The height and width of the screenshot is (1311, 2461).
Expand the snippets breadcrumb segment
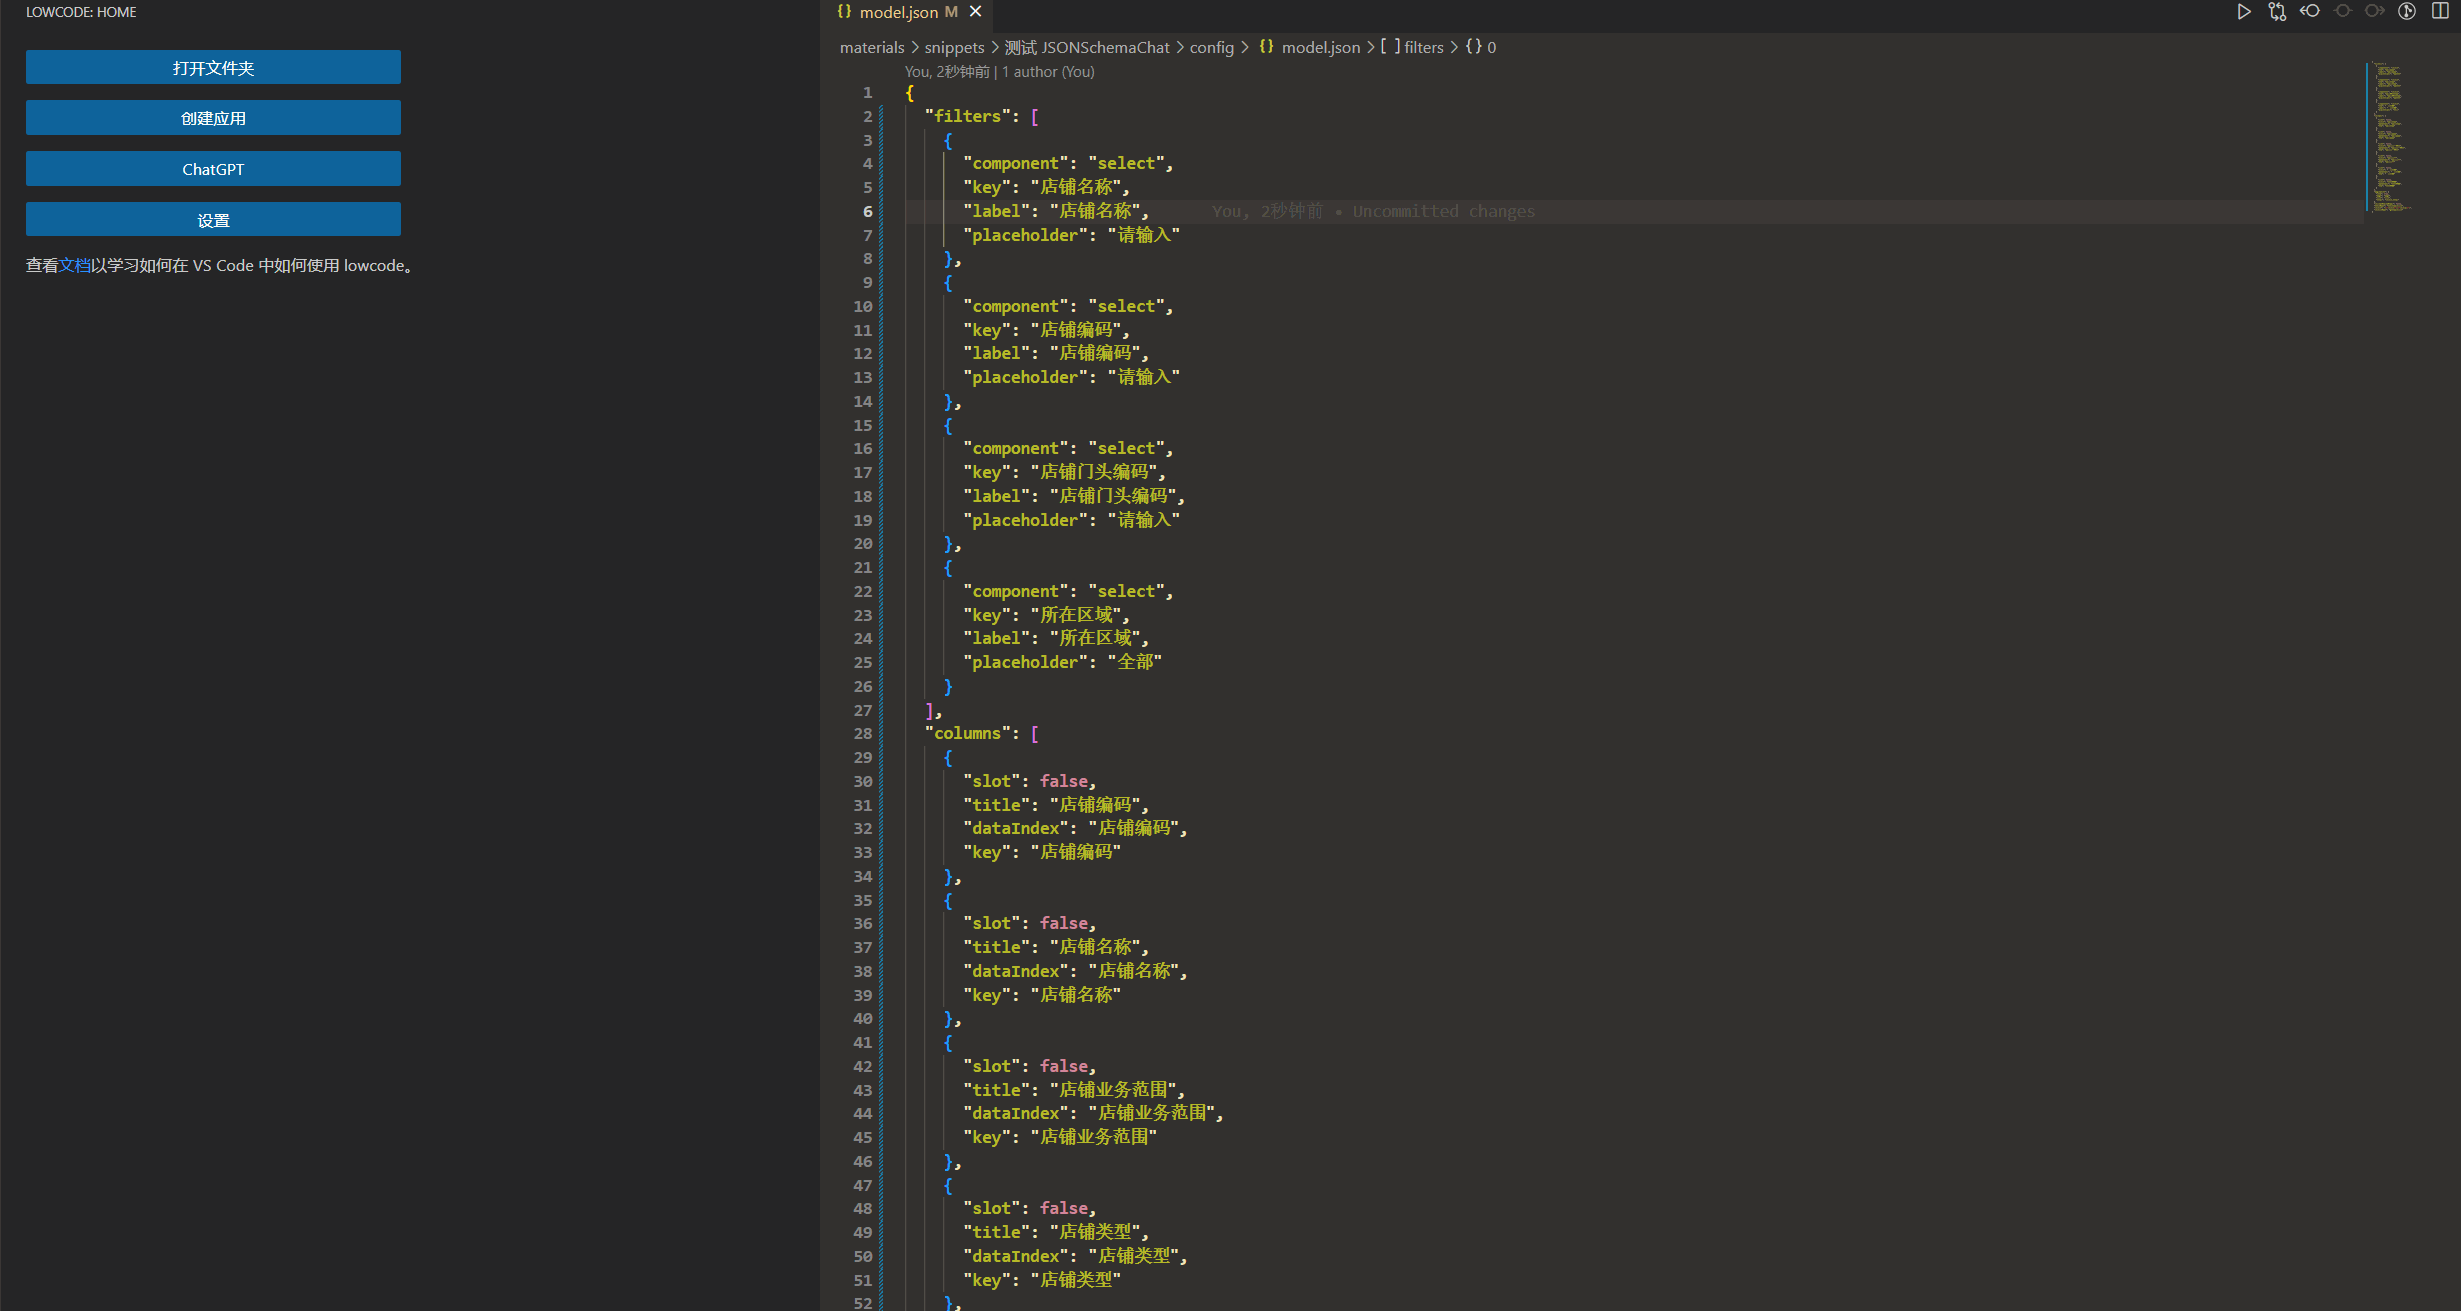(x=954, y=47)
